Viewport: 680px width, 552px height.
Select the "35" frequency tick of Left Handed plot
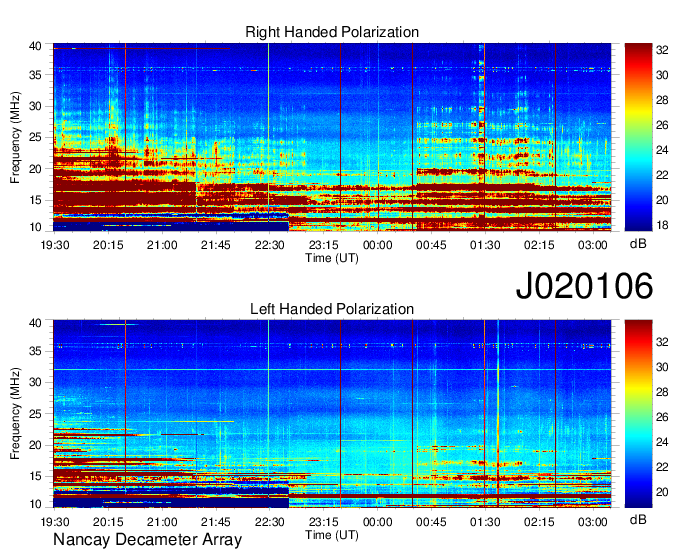pos(35,351)
